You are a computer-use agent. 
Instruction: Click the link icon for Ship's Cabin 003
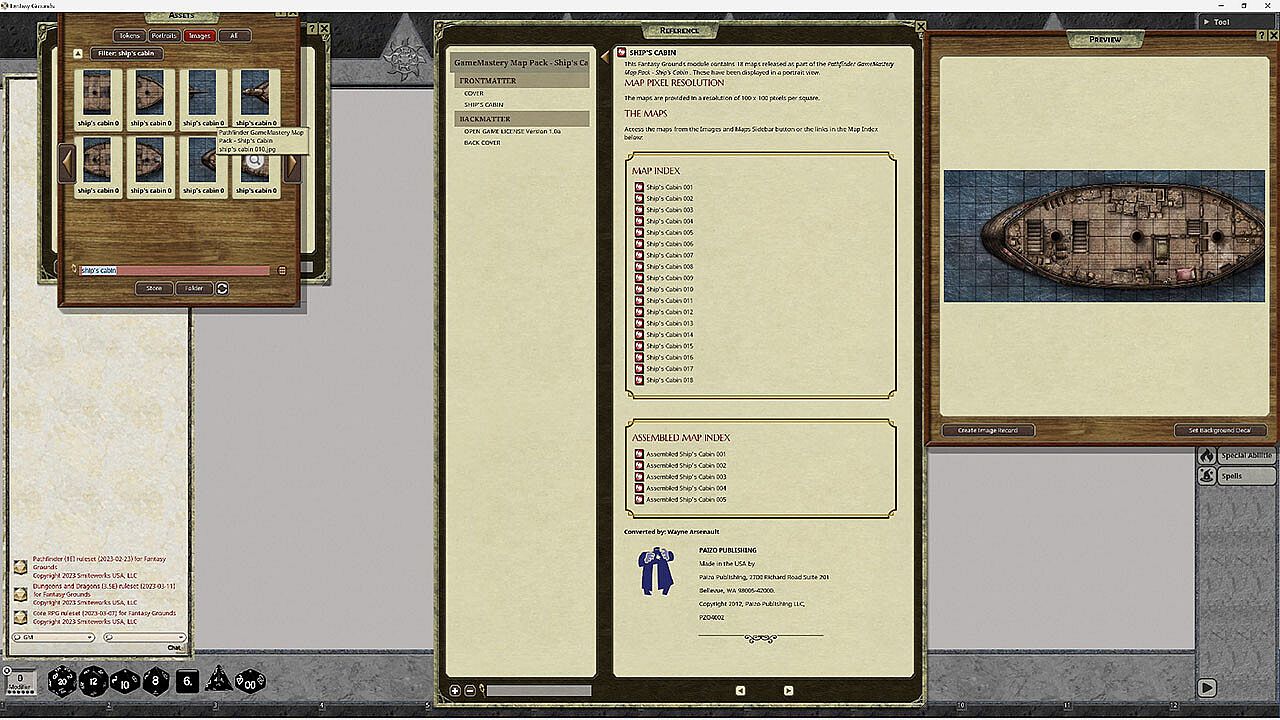(640, 210)
